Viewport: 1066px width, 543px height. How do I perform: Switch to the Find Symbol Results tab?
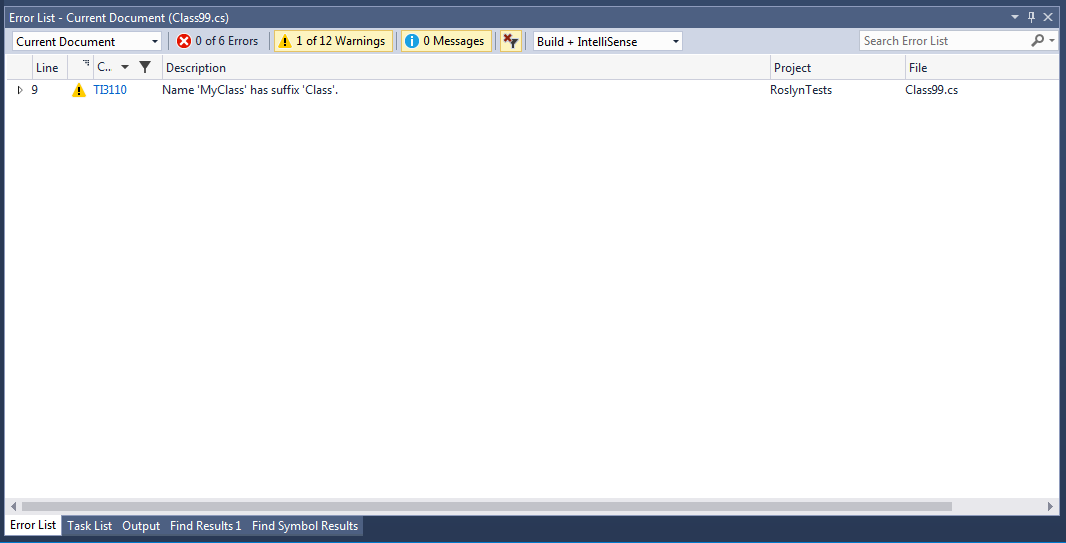pos(305,526)
